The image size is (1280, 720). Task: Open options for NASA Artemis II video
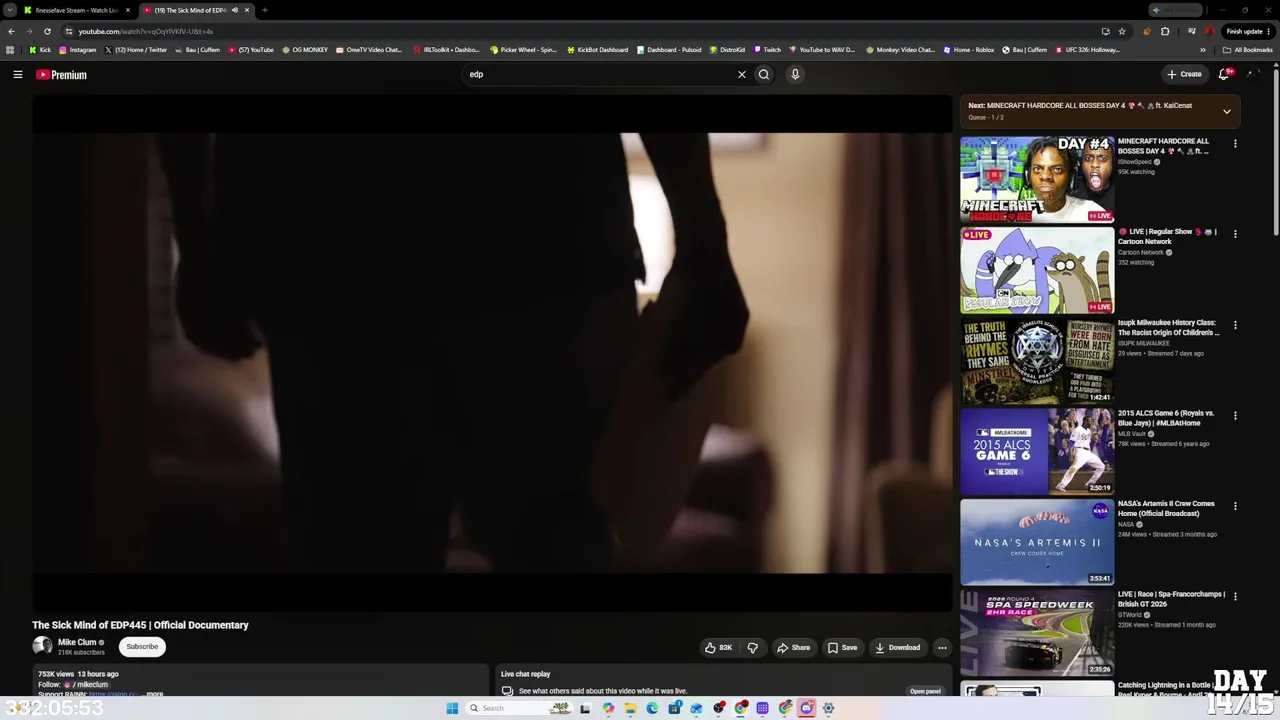[1235, 506]
